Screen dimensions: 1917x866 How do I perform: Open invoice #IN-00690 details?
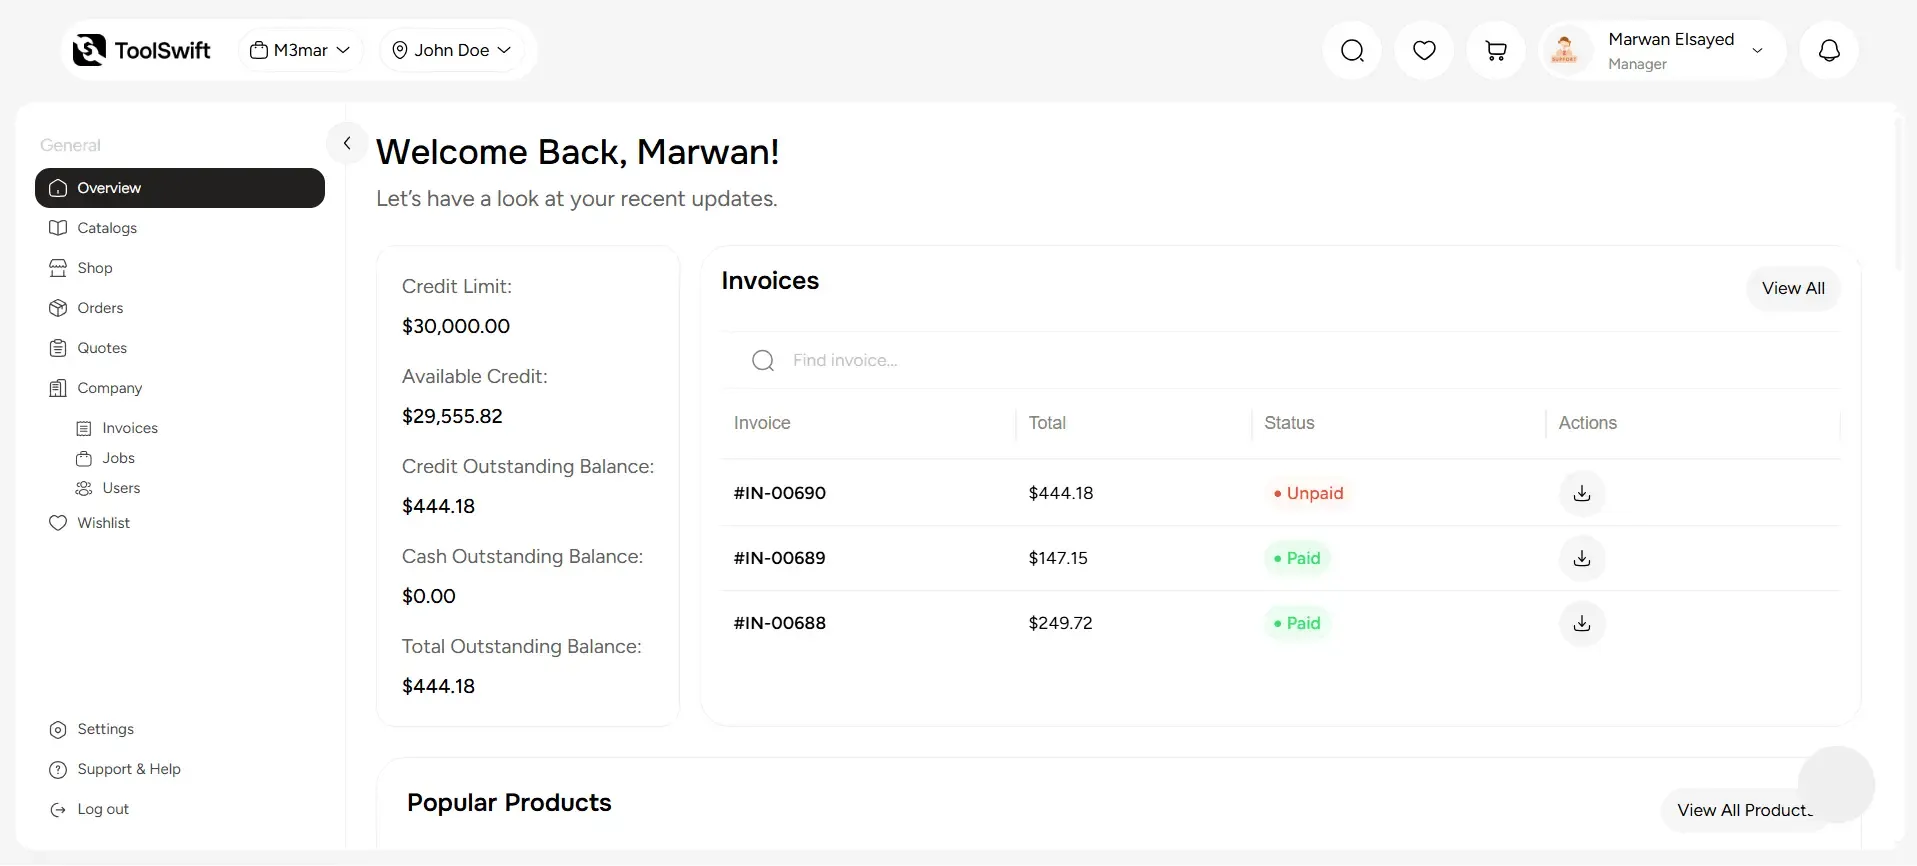(x=779, y=493)
